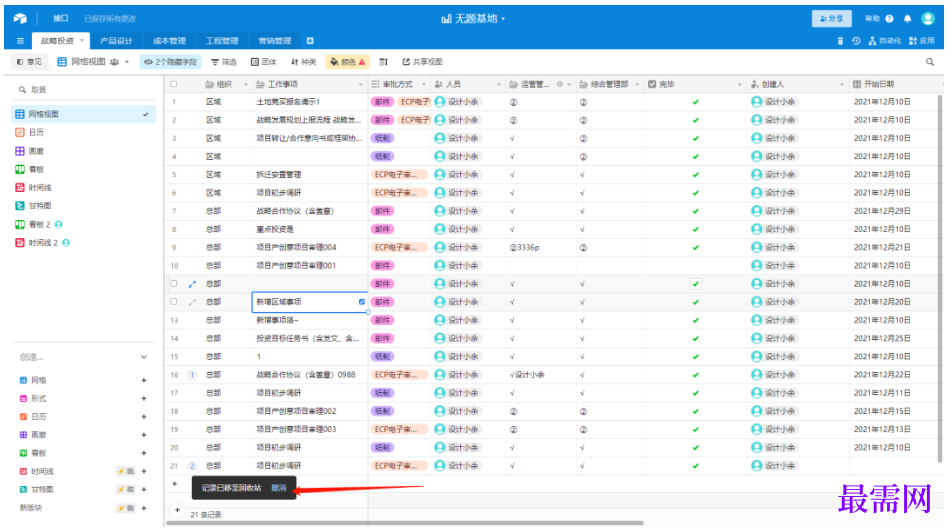Image resolution: width=950 pixels, height=530 pixels.
Task: Add a new table with plus tab icon
Action: 310,41
